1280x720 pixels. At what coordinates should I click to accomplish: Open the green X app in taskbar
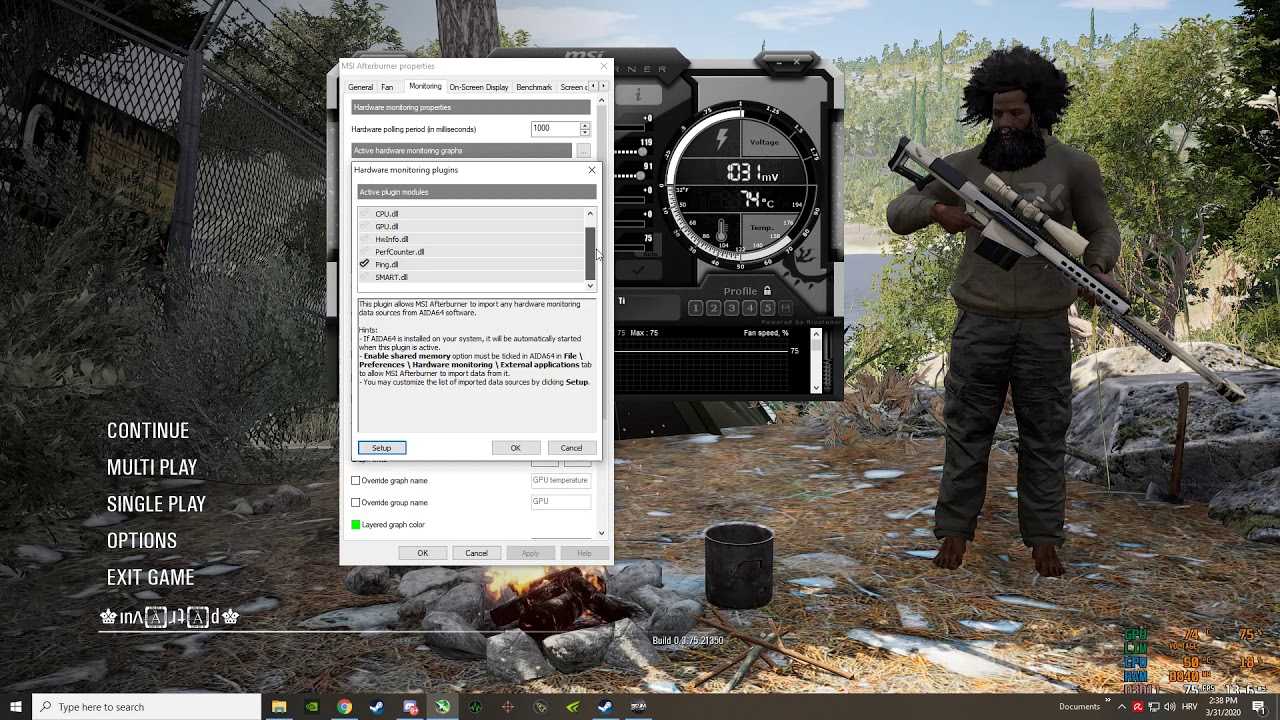[x=442, y=707]
